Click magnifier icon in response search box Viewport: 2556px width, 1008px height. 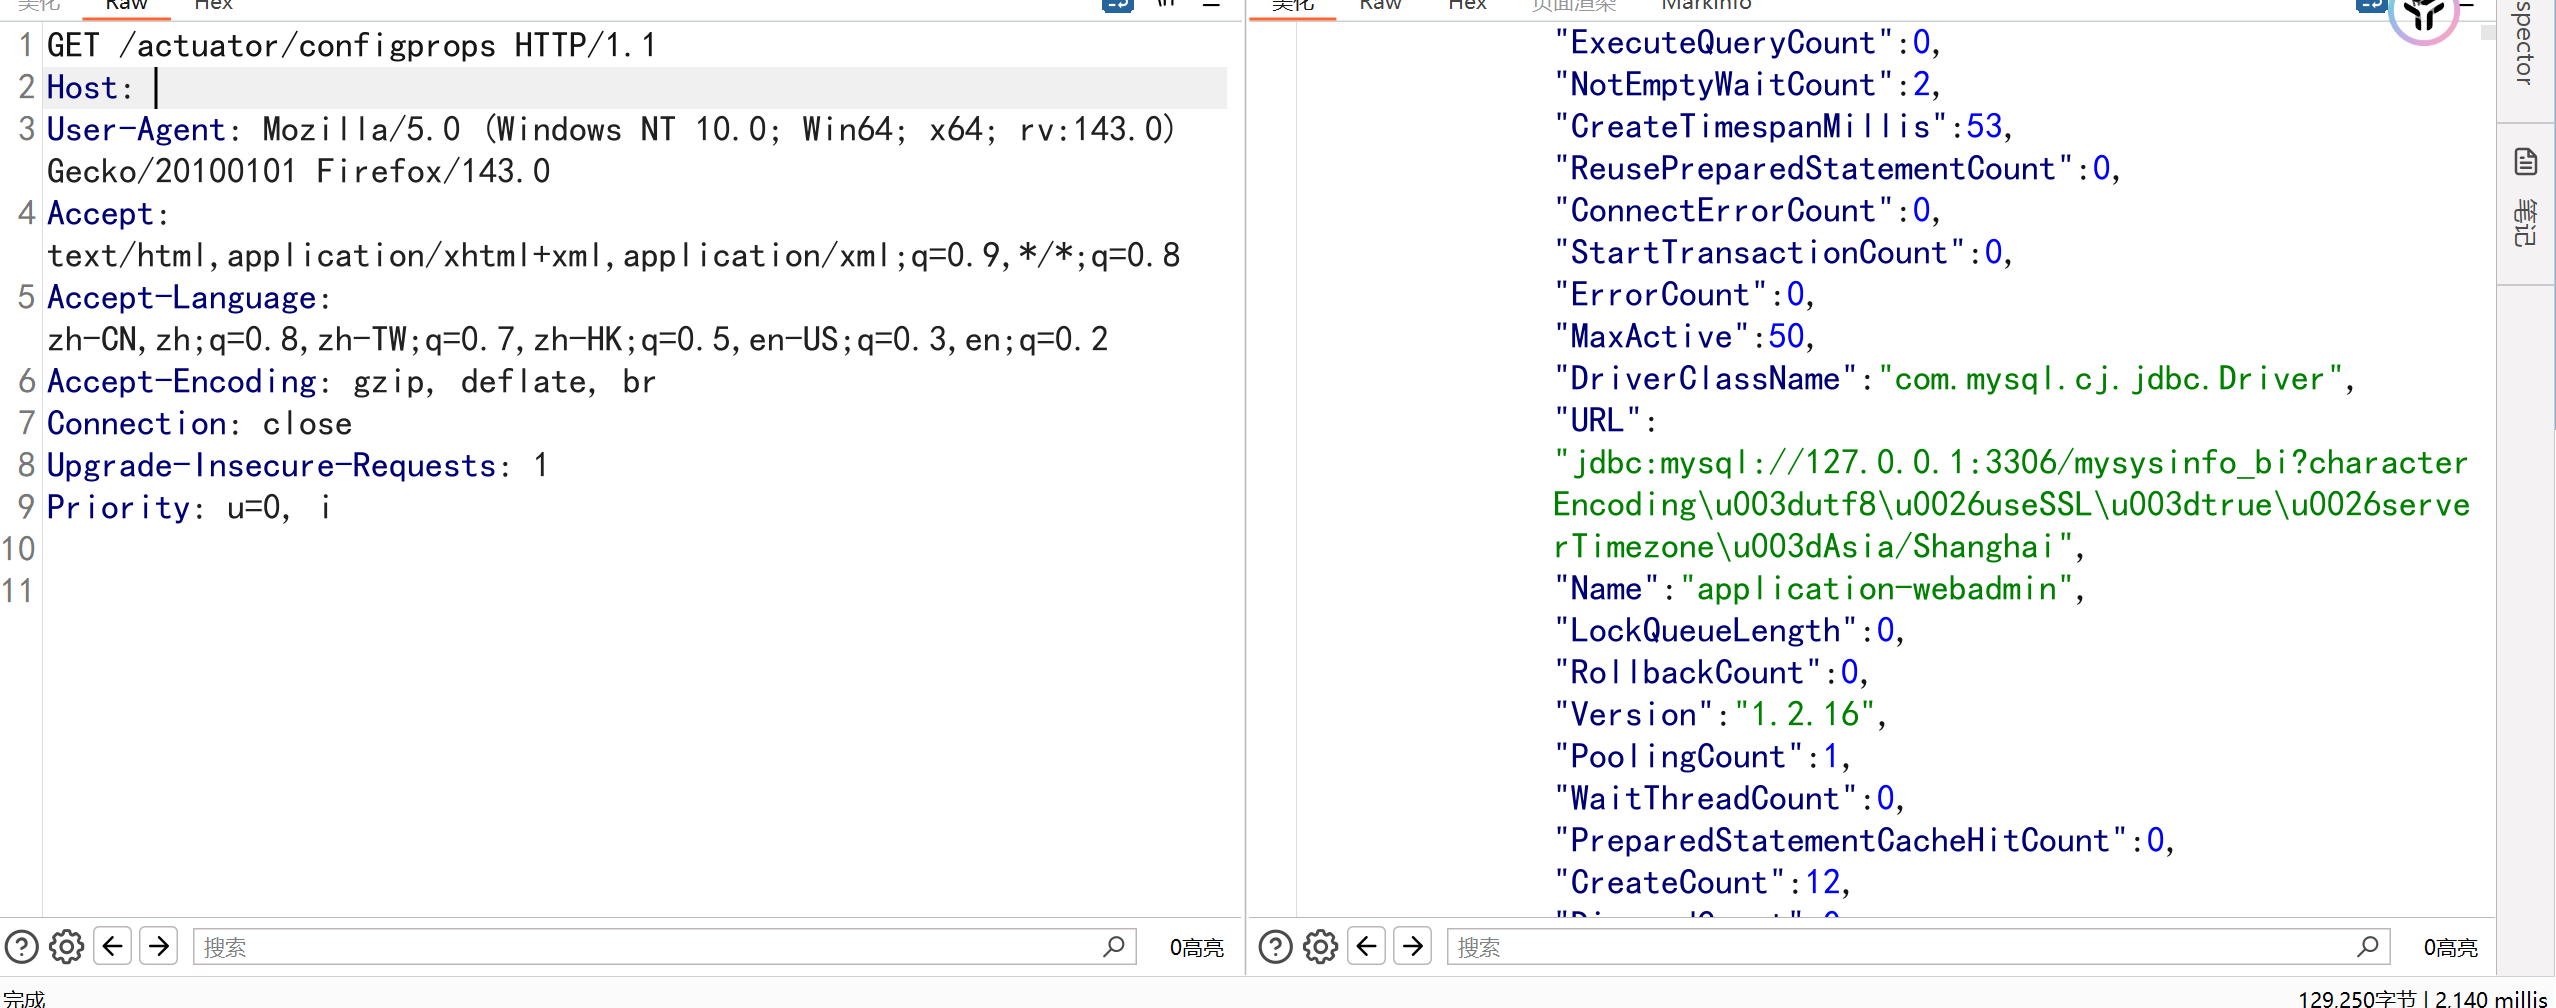[x=2368, y=946]
